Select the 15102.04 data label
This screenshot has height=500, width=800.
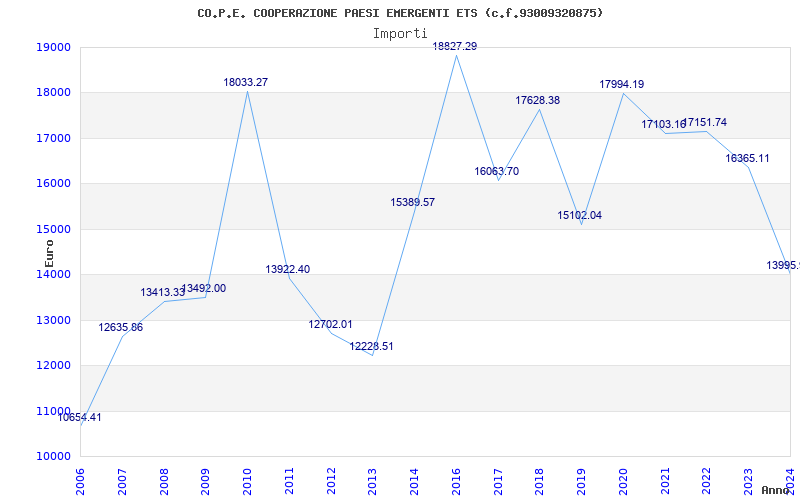click(580, 215)
